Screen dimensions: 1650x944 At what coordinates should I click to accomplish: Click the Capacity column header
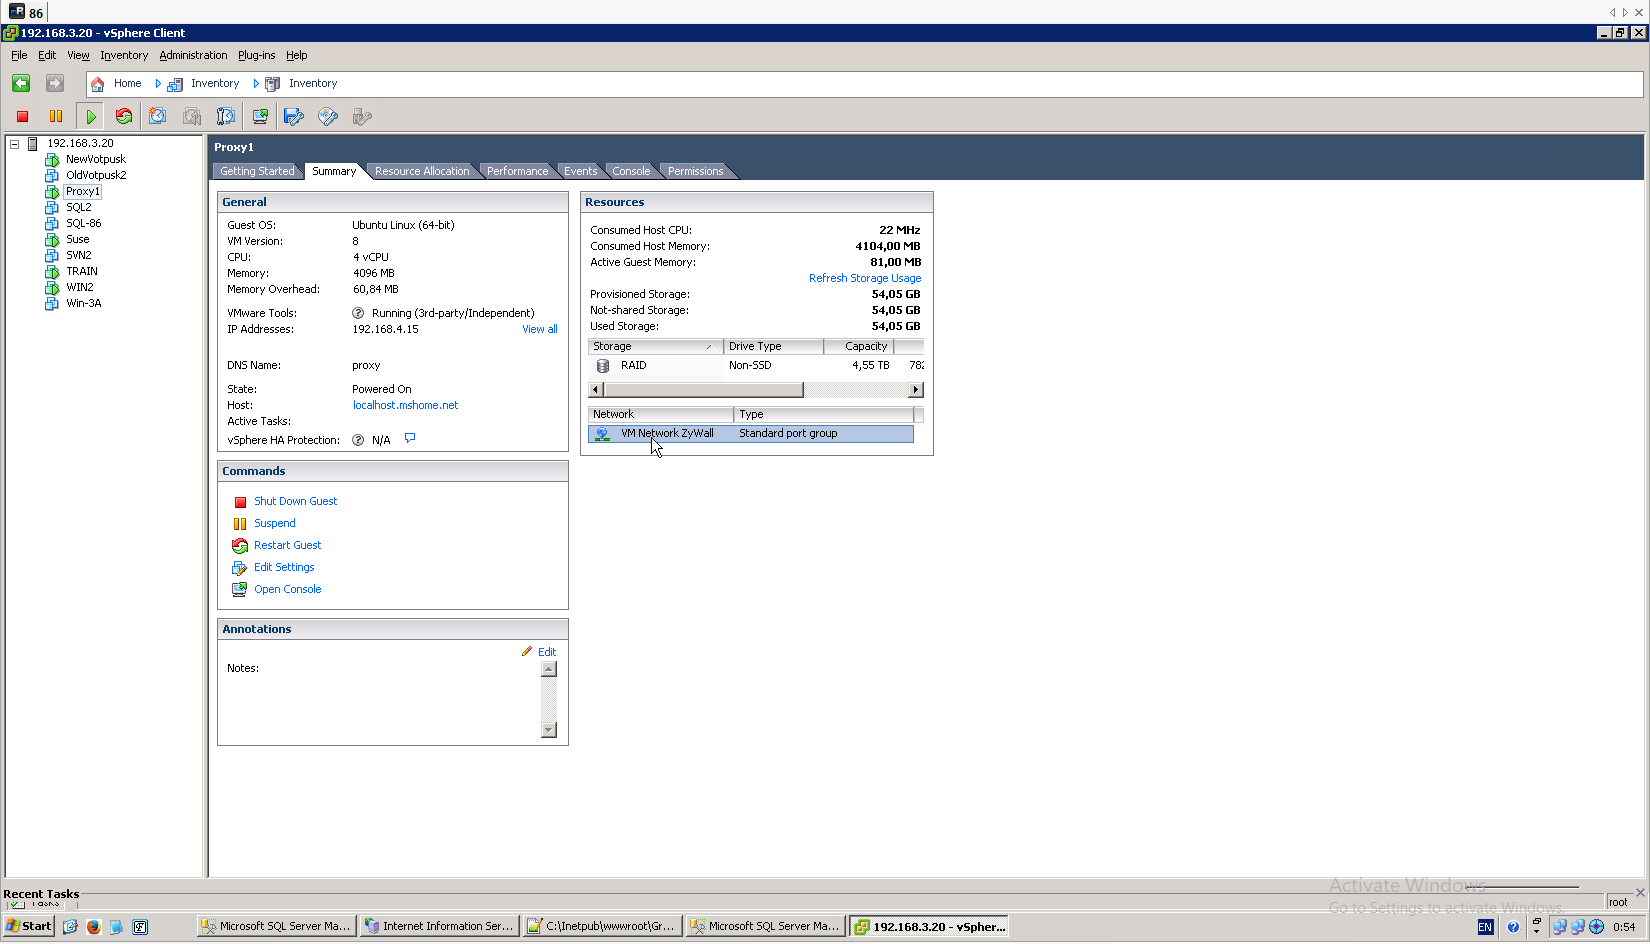click(x=859, y=347)
